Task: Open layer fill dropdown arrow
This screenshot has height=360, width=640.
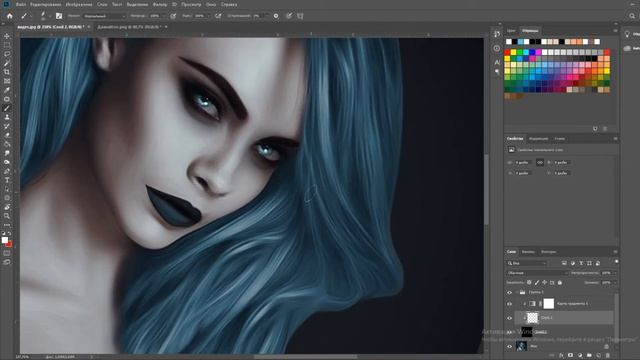Action: click(615, 282)
